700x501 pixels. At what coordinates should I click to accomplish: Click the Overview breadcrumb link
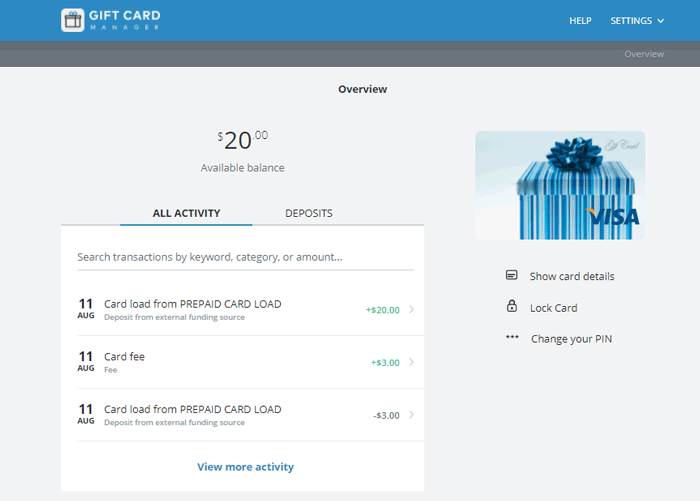point(644,54)
